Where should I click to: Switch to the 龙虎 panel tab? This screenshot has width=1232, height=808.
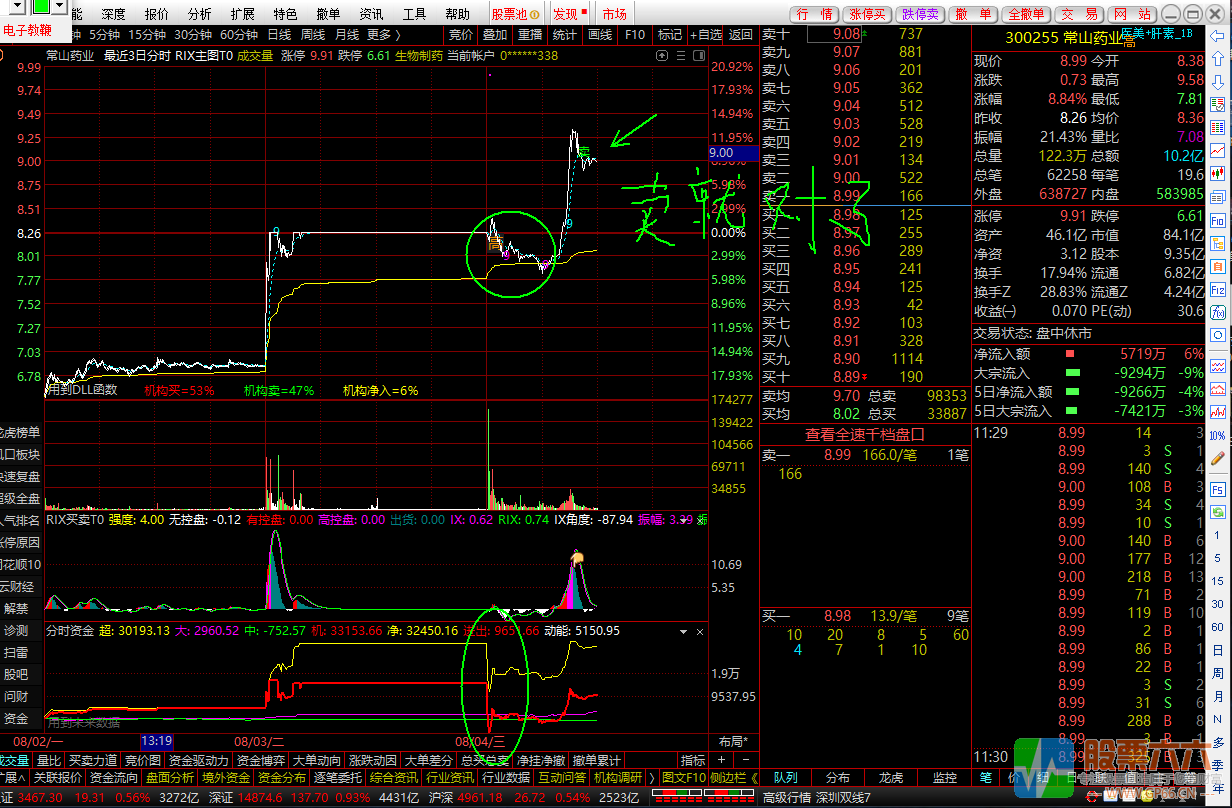coord(891,777)
